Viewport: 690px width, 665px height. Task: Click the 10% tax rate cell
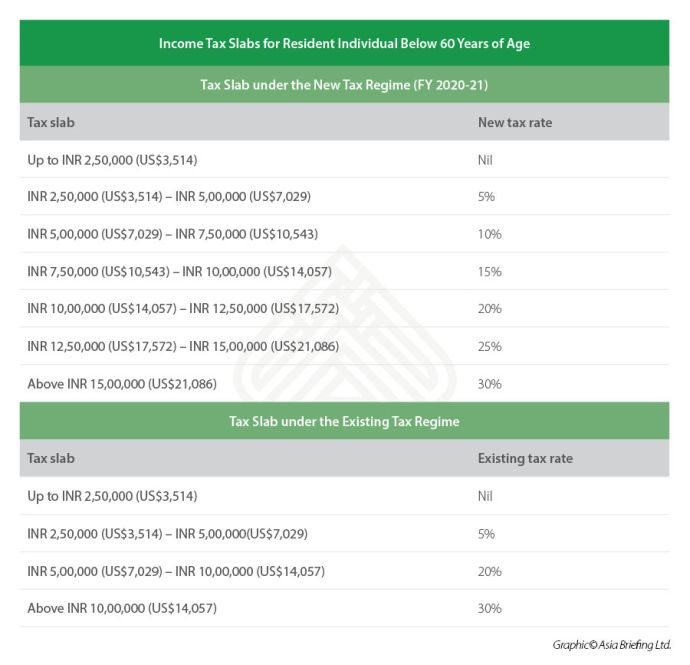pos(490,234)
